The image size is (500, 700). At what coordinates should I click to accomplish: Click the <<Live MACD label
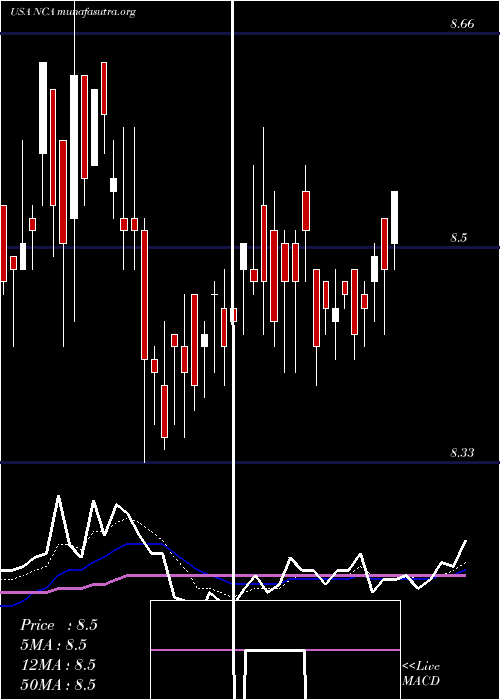click(421, 674)
